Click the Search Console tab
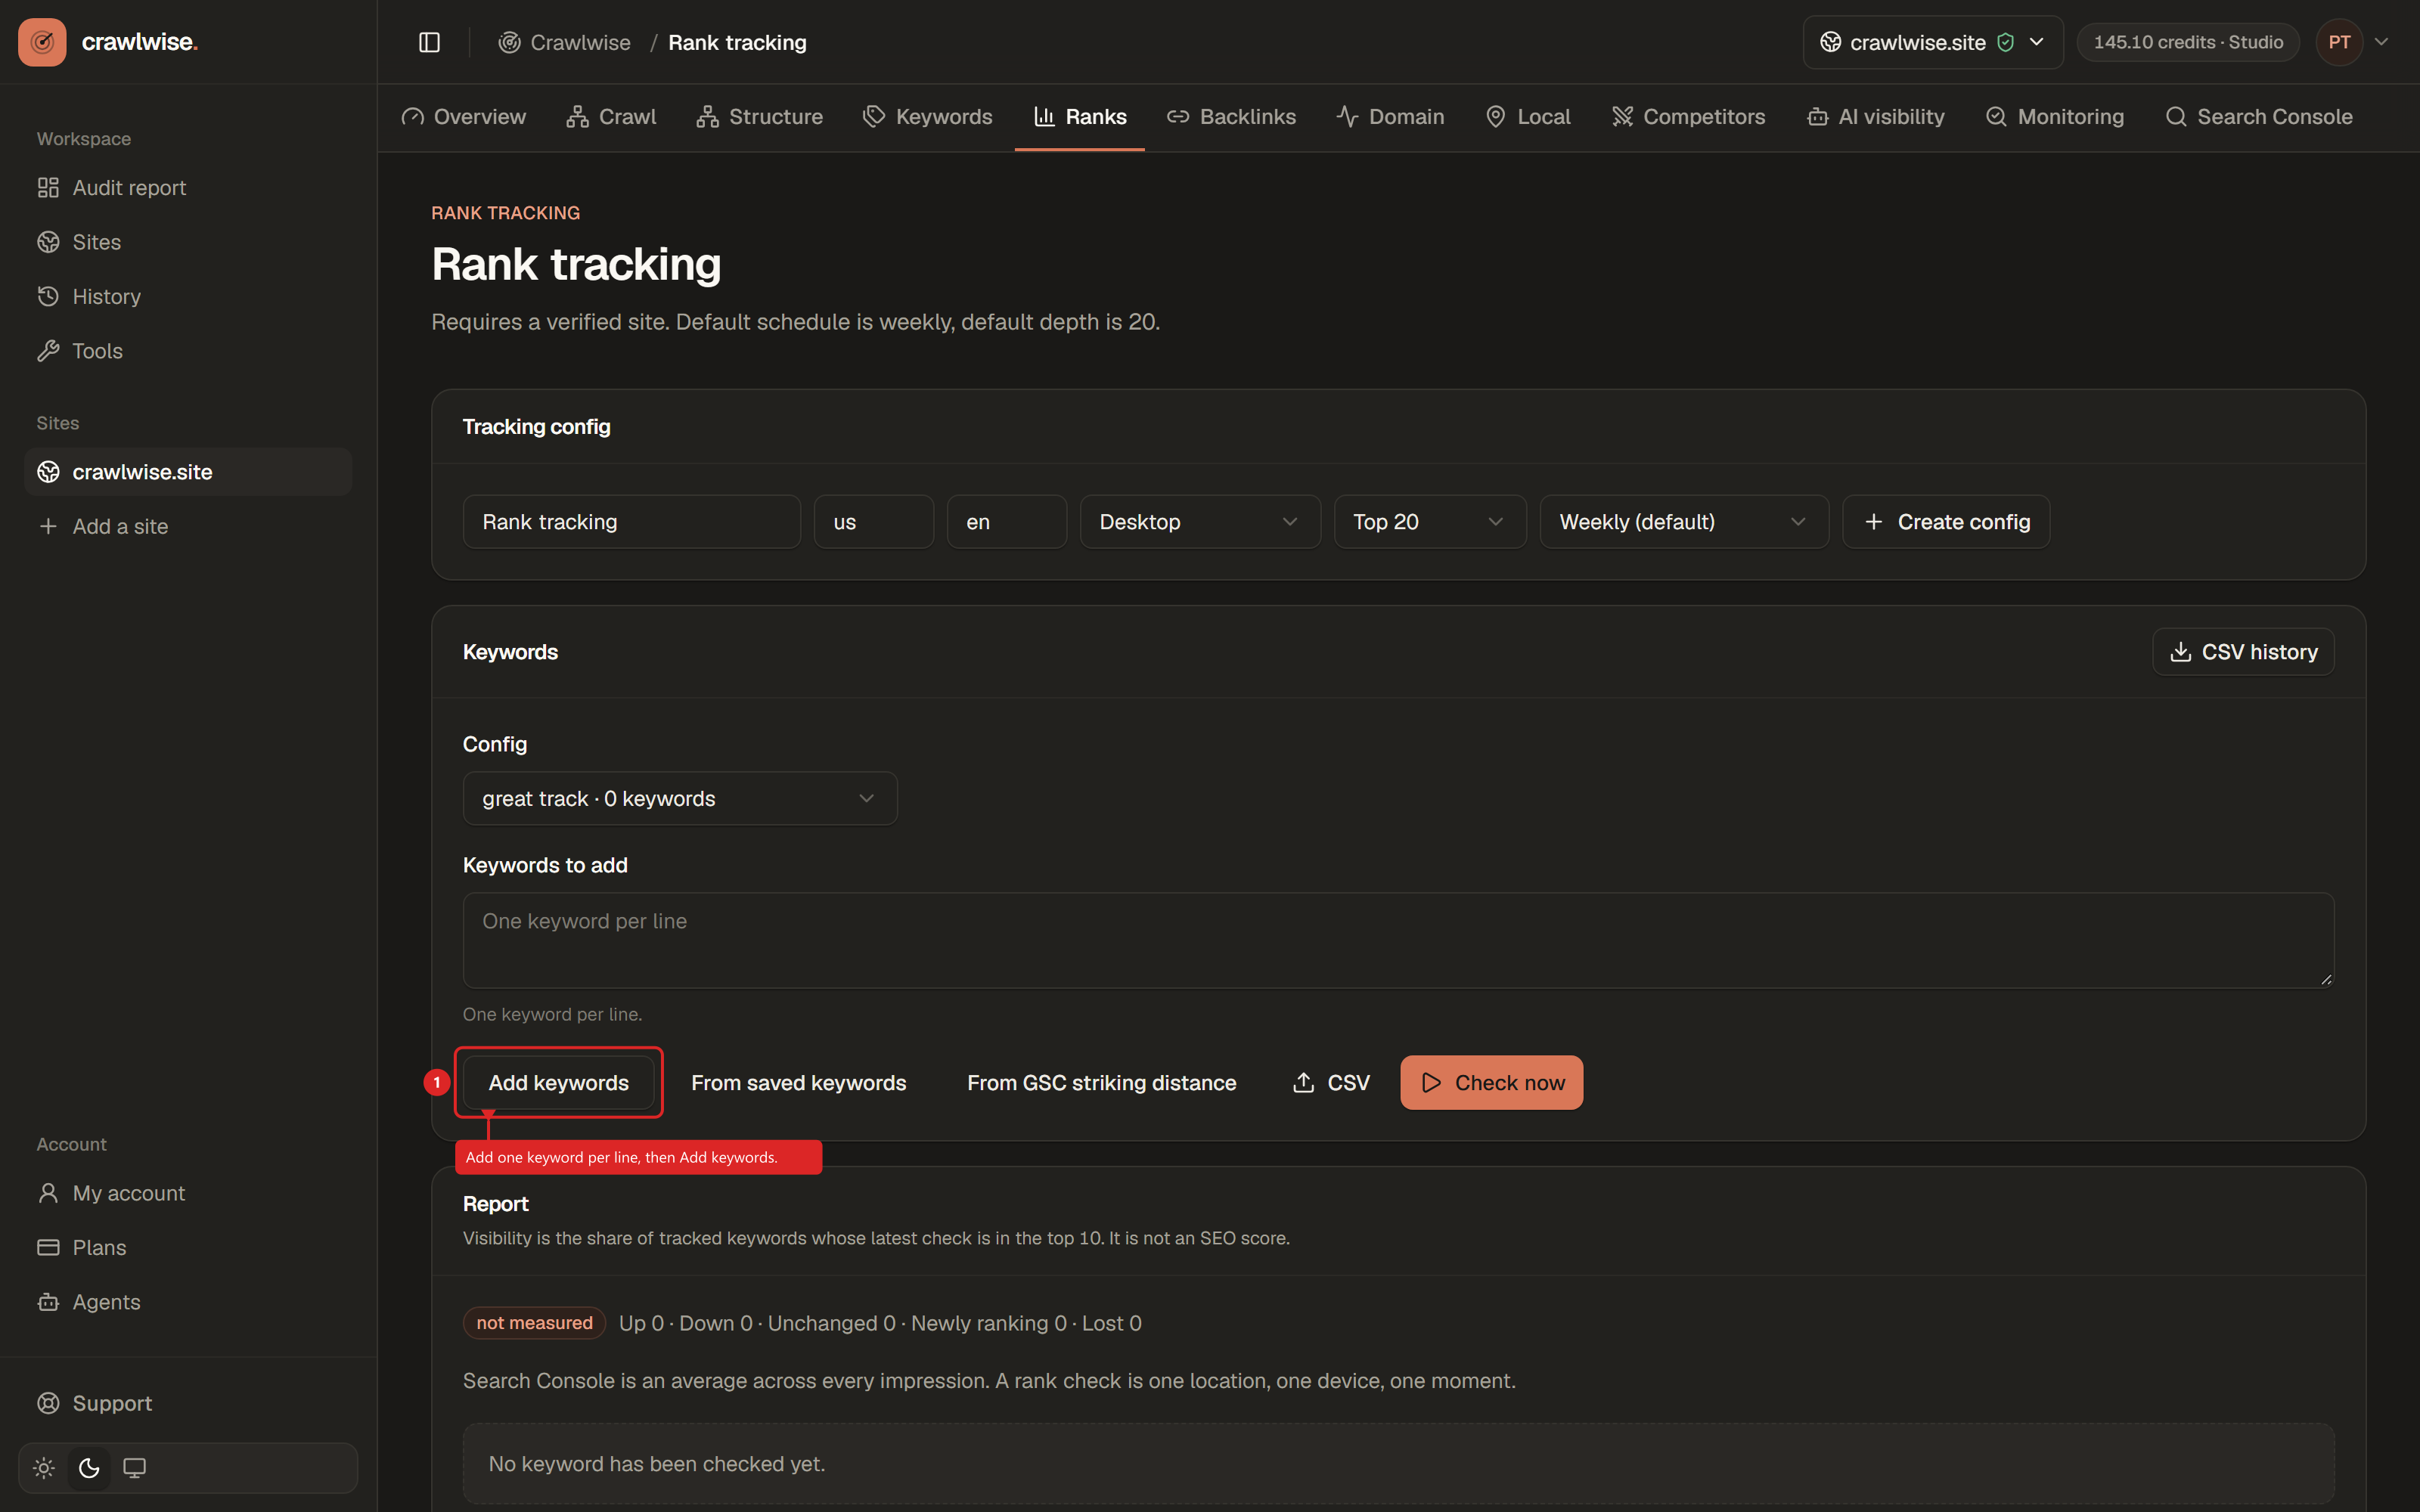This screenshot has width=2420, height=1512. pyautogui.click(x=2259, y=117)
